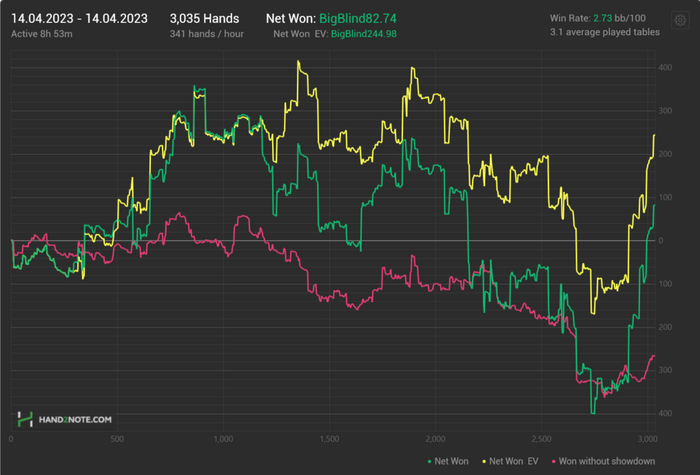Viewport: 700px width, 475px height.
Task: Click the 1,000 hands x-axis label
Action: point(223,439)
